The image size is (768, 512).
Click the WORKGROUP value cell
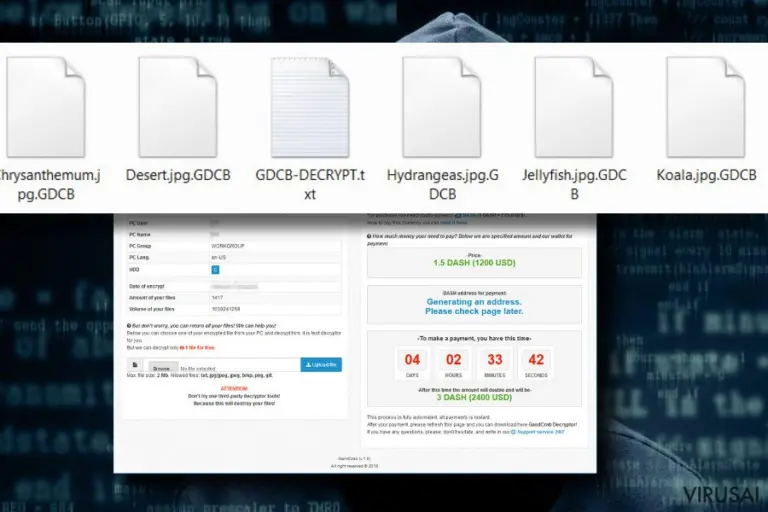275,246
